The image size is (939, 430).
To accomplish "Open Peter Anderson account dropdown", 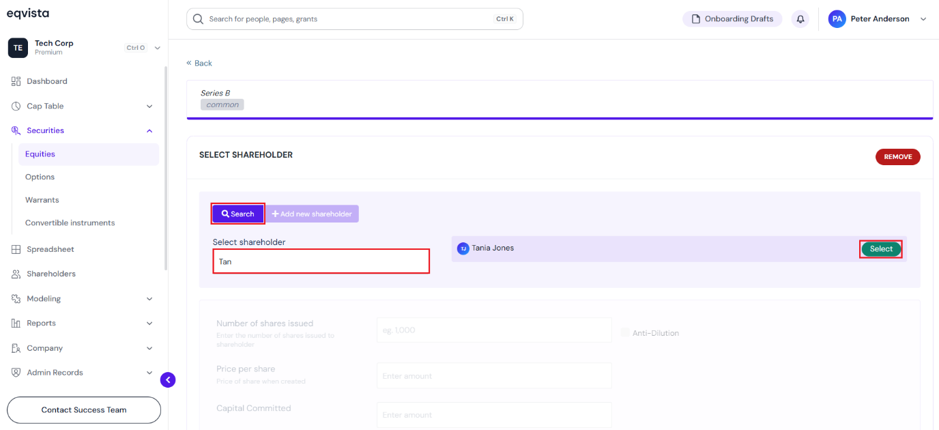I will 877,19.
